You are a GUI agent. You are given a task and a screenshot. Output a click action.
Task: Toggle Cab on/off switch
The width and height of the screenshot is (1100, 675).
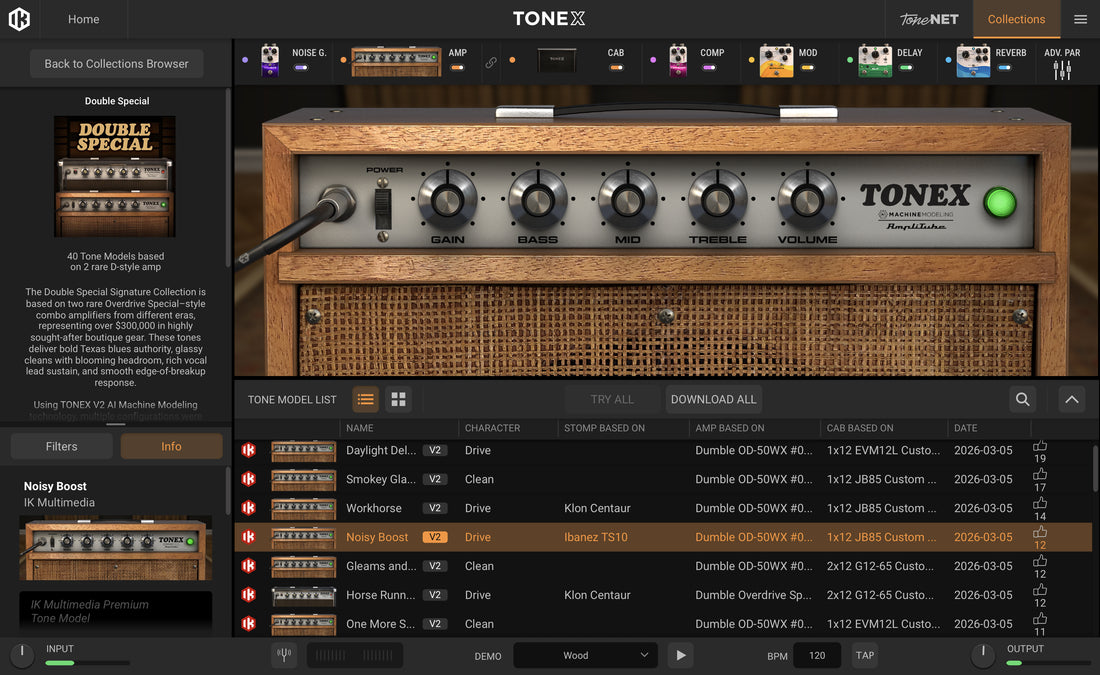click(x=616, y=68)
